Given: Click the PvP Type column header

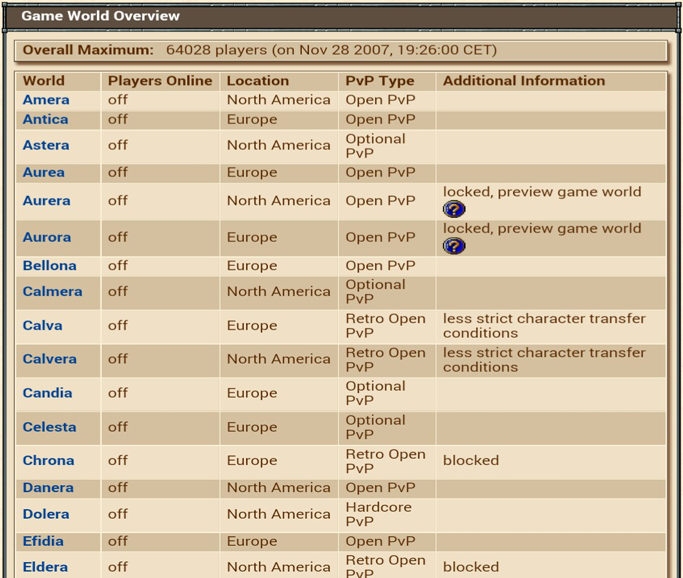Looking at the screenshot, I should coord(380,81).
